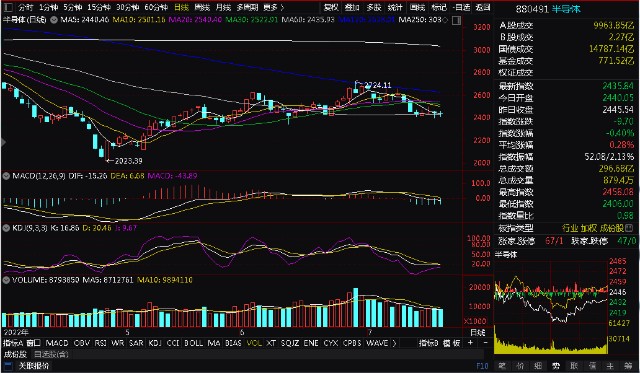Click the 关联报价 related quotes label
The image size is (640, 373).
tap(34, 366)
